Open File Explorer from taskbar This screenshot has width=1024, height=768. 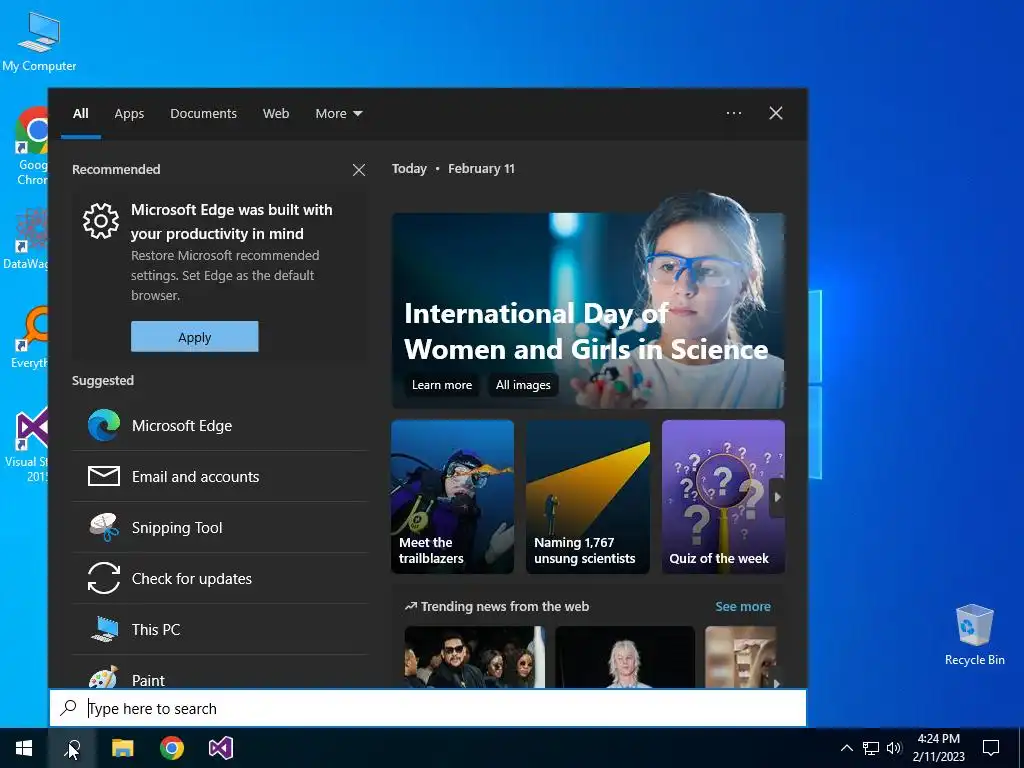[122, 748]
